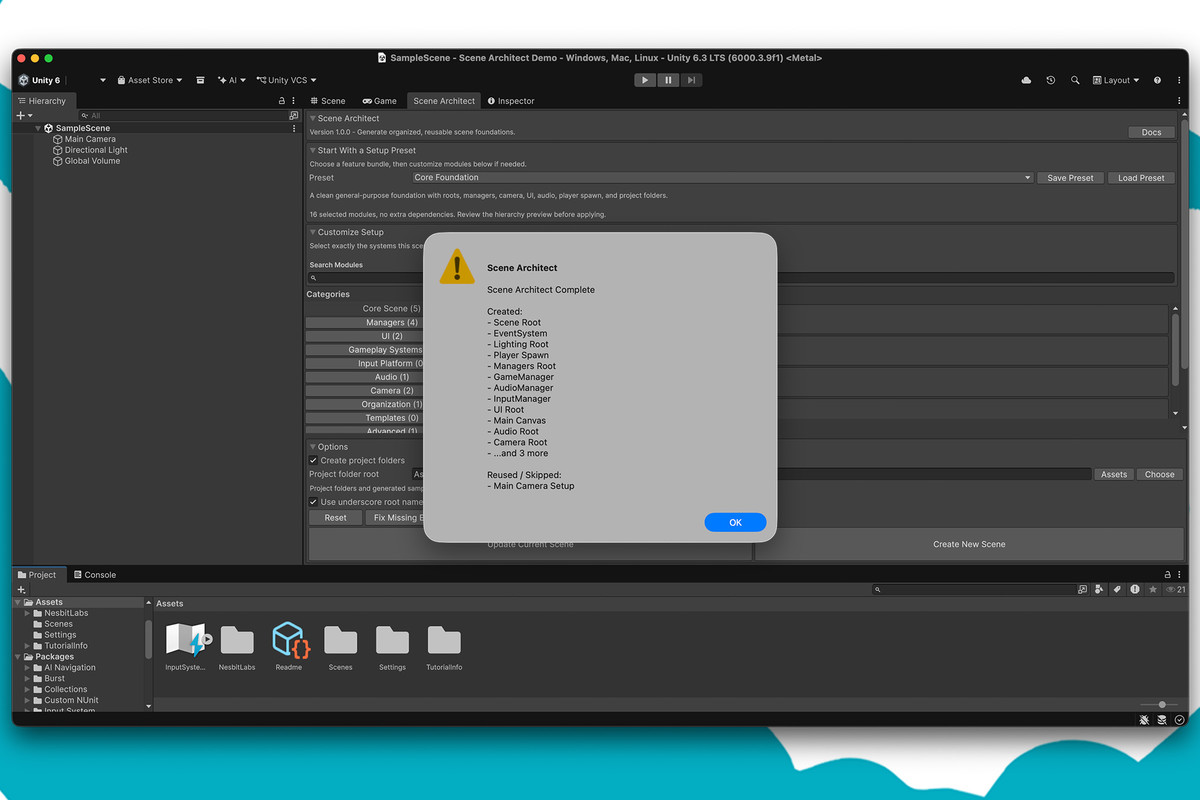Screen dimensions: 1200x800
Task: Switch to the Inspector tab
Action: coord(511,101)
